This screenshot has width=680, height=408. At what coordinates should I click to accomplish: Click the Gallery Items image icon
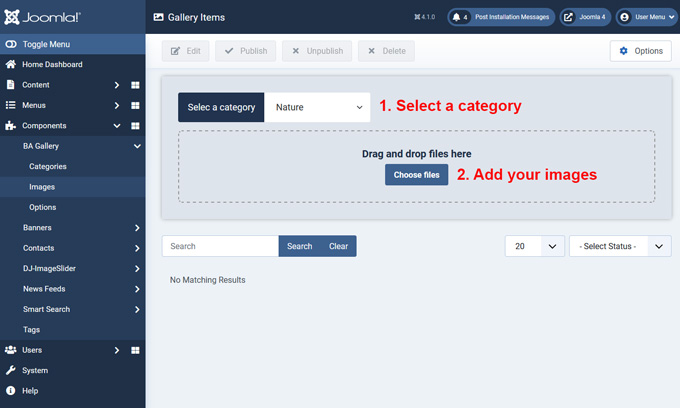tap(159, 17)
